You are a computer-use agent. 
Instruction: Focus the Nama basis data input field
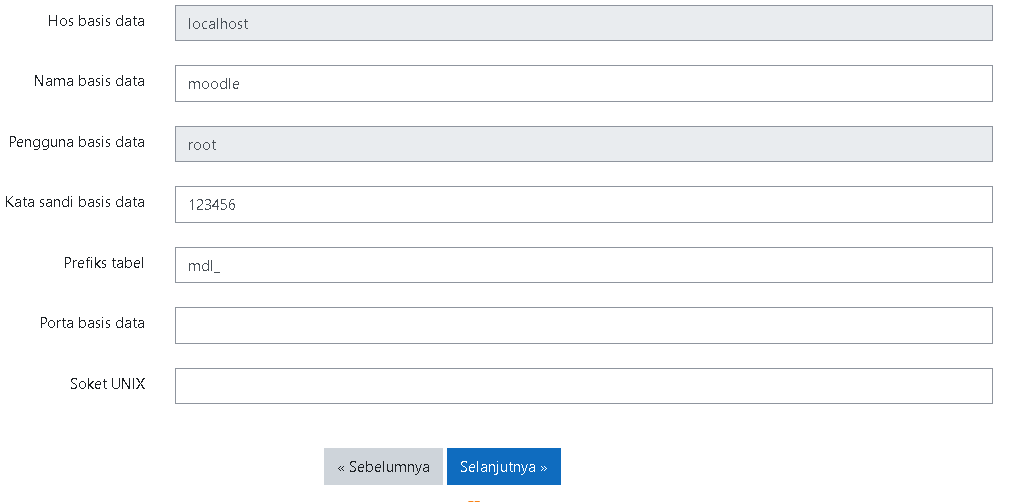pyautogui.click(x=583, y=83)
